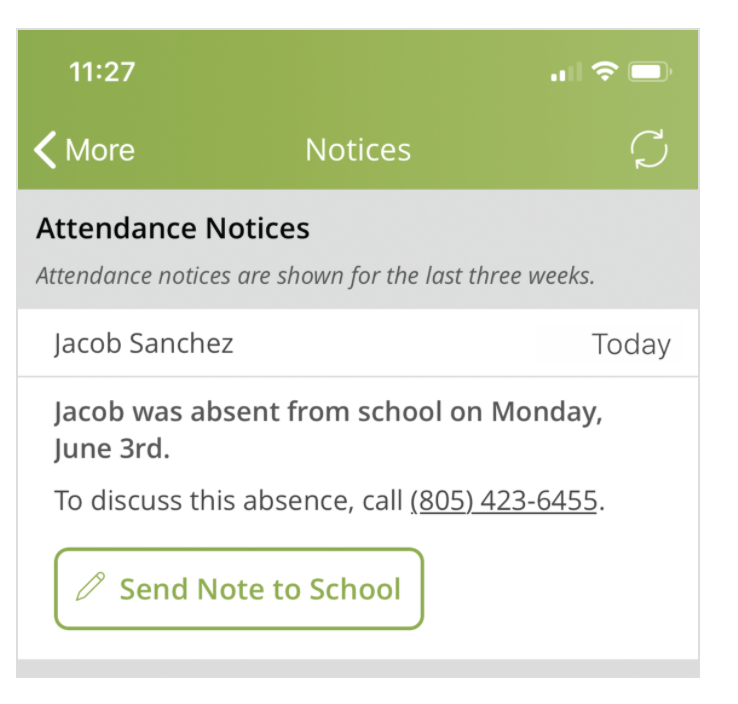Tap the battery indicator icon
The image size is (738, 704).
[650, 72]
